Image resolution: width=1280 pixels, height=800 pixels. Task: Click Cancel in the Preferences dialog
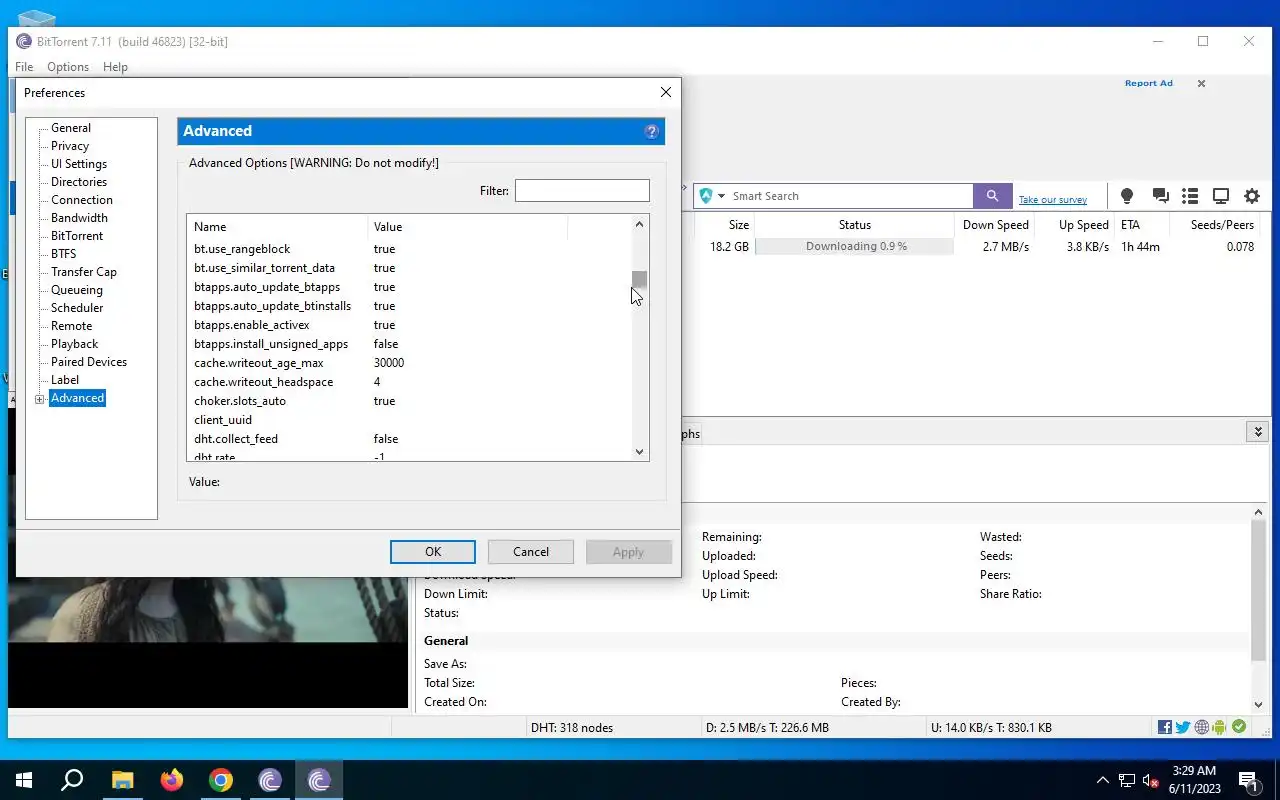pos(531,552)
